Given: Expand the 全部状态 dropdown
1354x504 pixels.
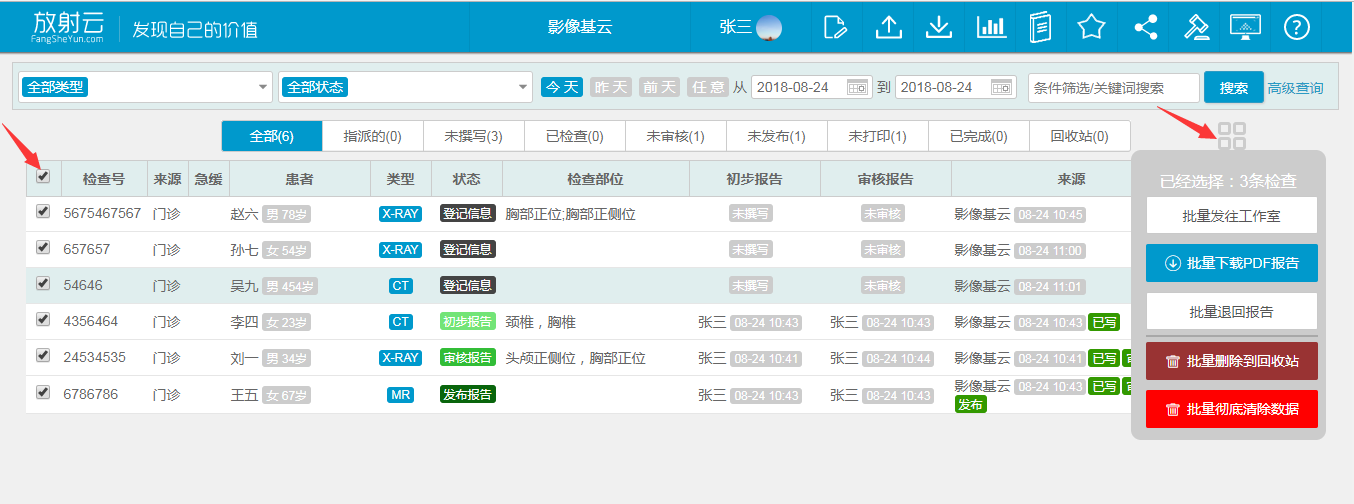Looking at the screenshot, I should click(406, 87).
